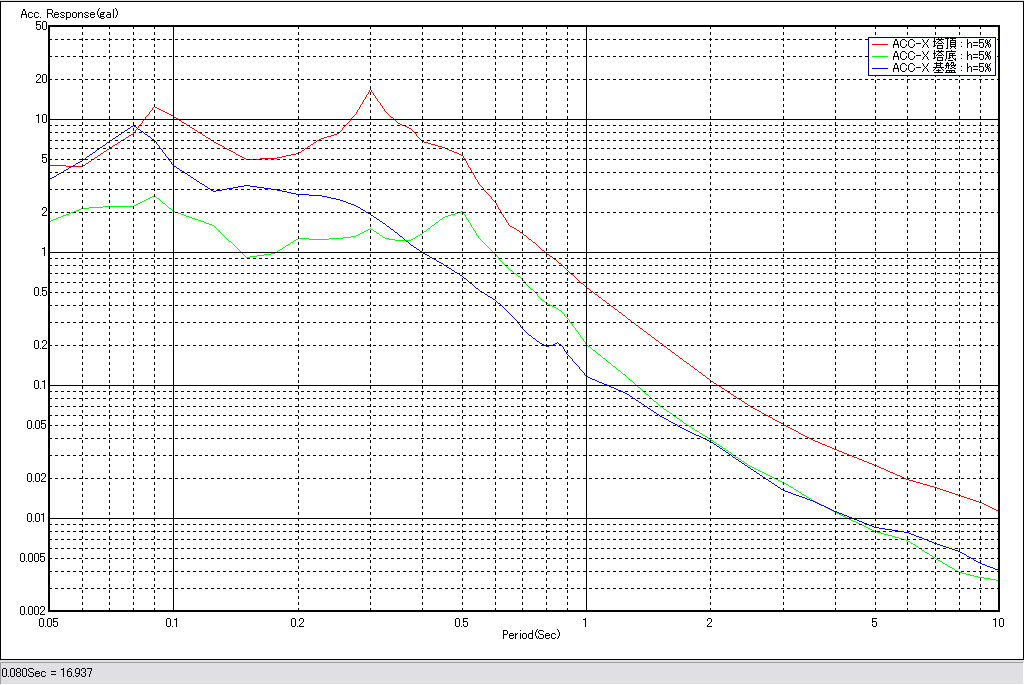Screen dimensions: 1024x685
Task: Click the blue line sample in legend
Action: point(879,68)
